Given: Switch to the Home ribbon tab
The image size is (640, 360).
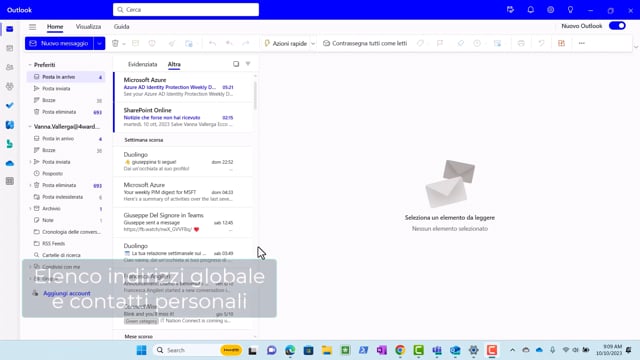Looking at the screenshot, I should [x=55, y=27].
